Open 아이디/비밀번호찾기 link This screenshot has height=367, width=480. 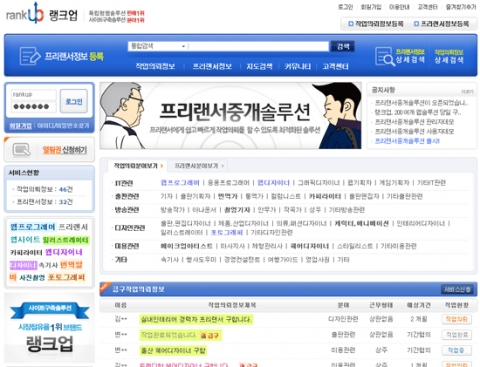tap(63, 126)
